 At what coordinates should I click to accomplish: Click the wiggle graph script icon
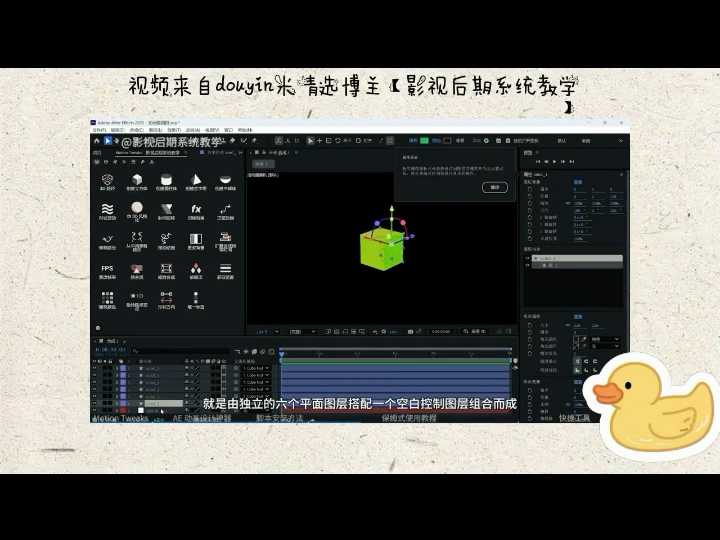point(225,209)
